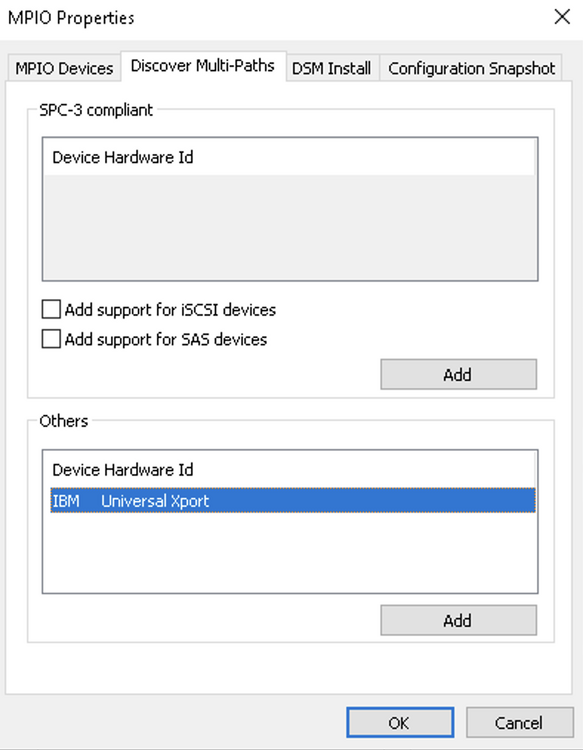Go to the Configuration Snapshot tab
The width and height of the screenshot is (583, 750).
pos(471,68)
